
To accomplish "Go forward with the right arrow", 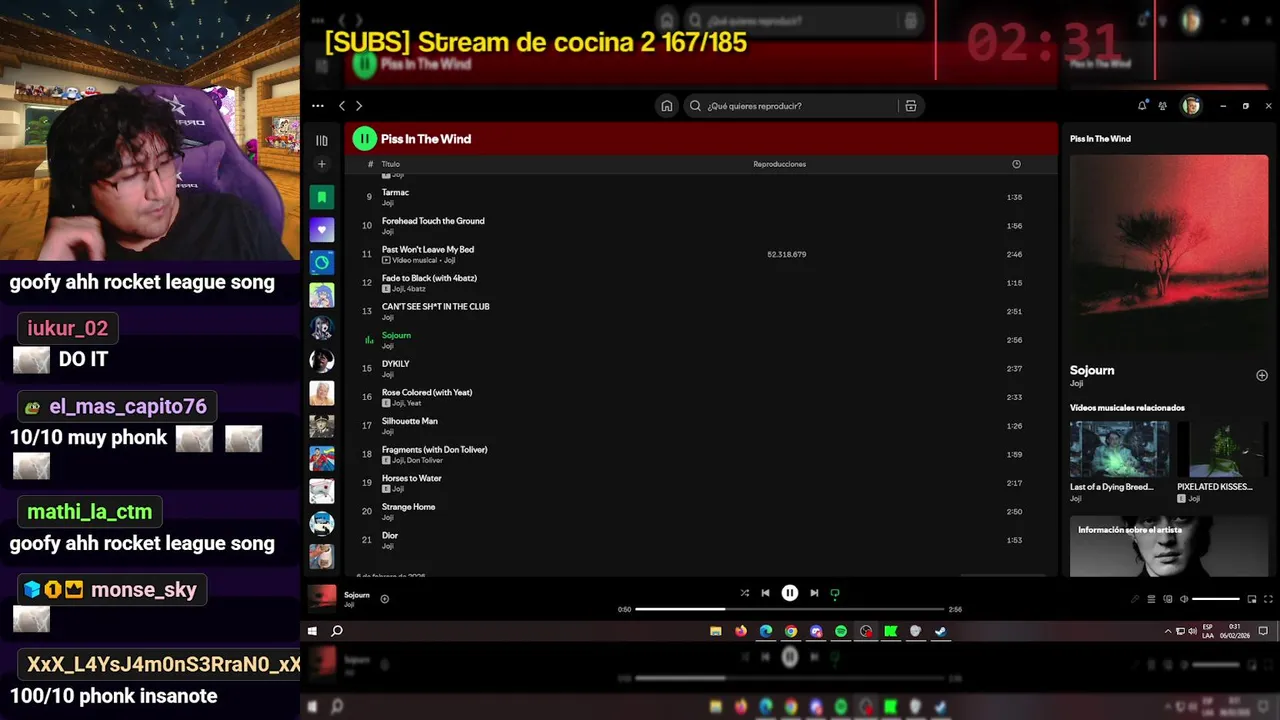I will point(359,106).
